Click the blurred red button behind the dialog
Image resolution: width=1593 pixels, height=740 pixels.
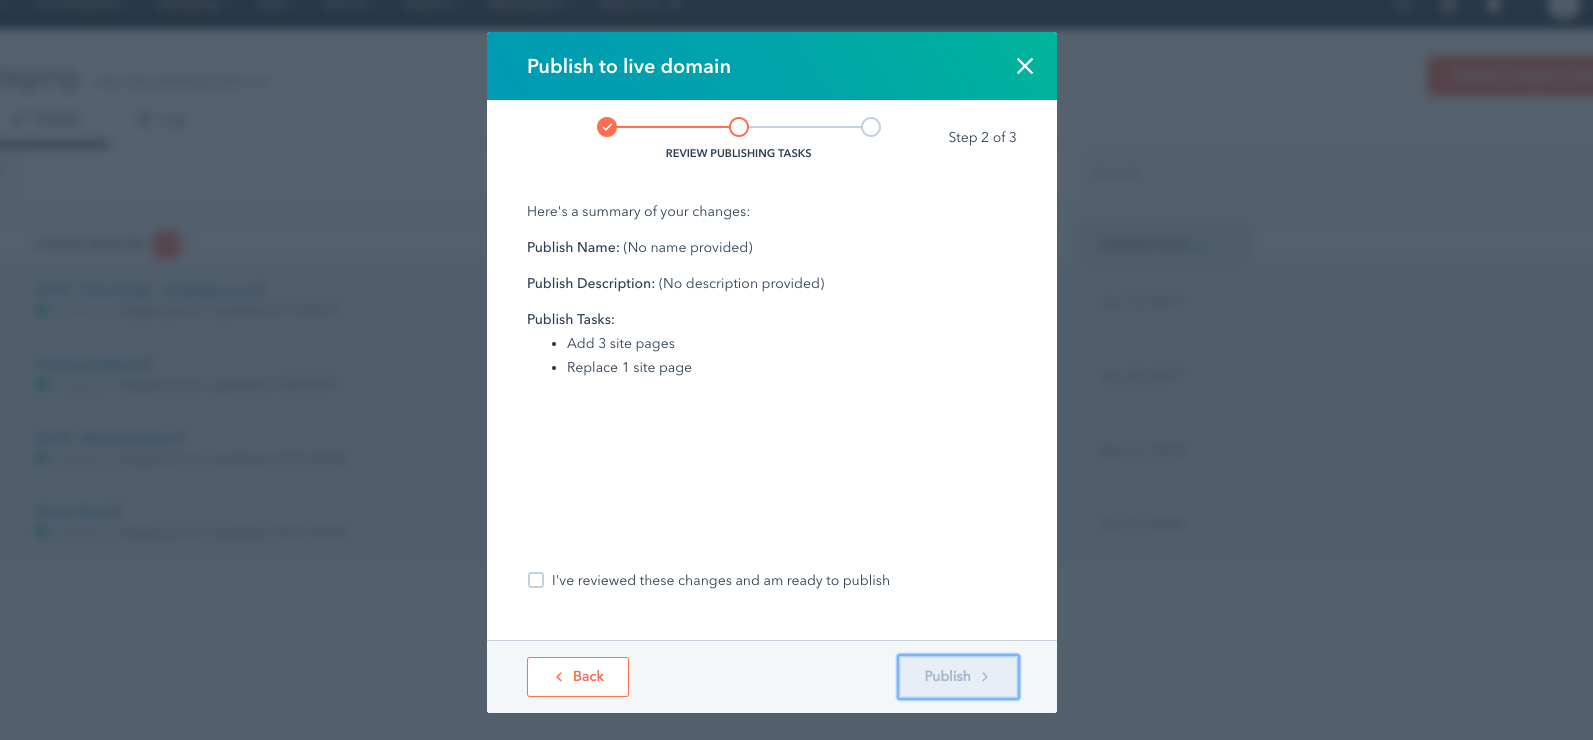(x=1510, y=76)
